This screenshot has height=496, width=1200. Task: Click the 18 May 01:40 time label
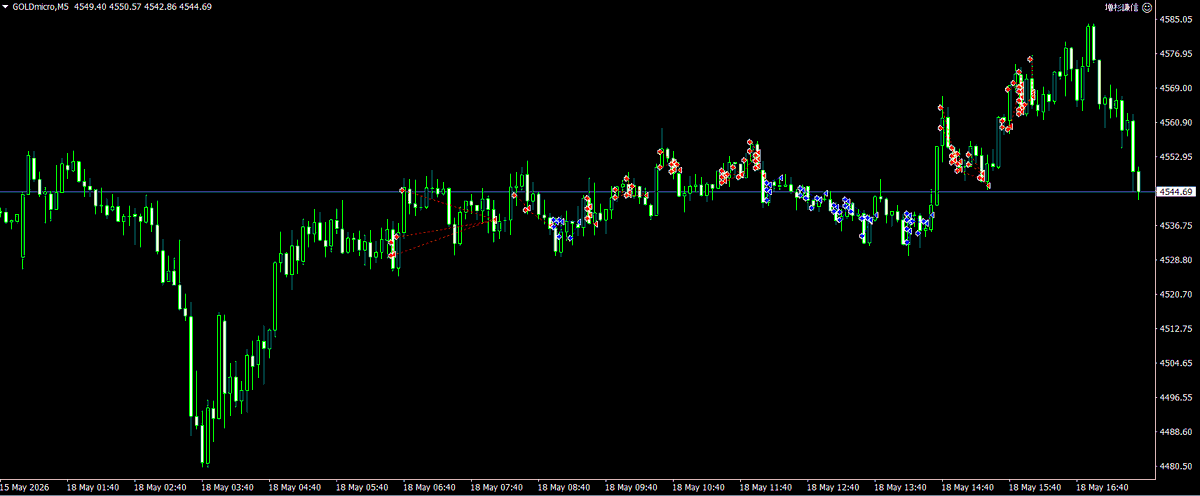click(x=94, y=487)
